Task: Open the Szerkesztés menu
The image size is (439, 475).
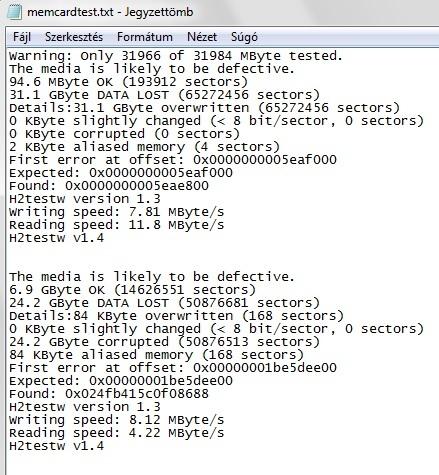Action: (74, 37)
